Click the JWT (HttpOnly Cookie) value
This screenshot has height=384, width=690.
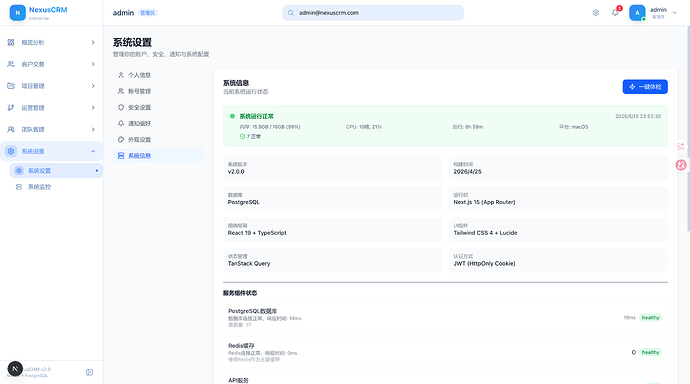[484, 263]
